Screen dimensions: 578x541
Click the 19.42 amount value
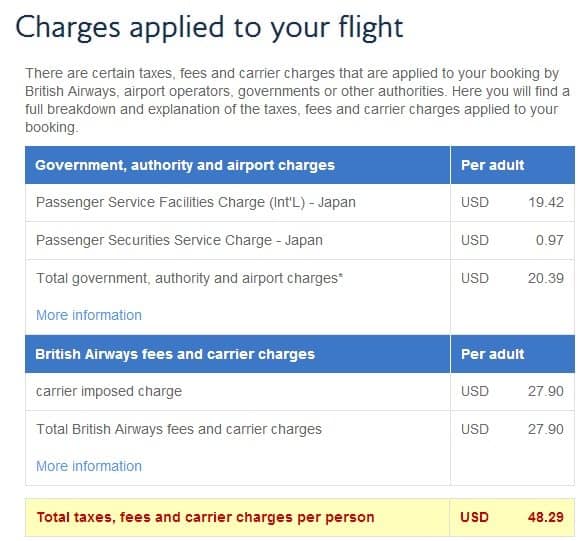pyautogui.click(x=546, y=202)
